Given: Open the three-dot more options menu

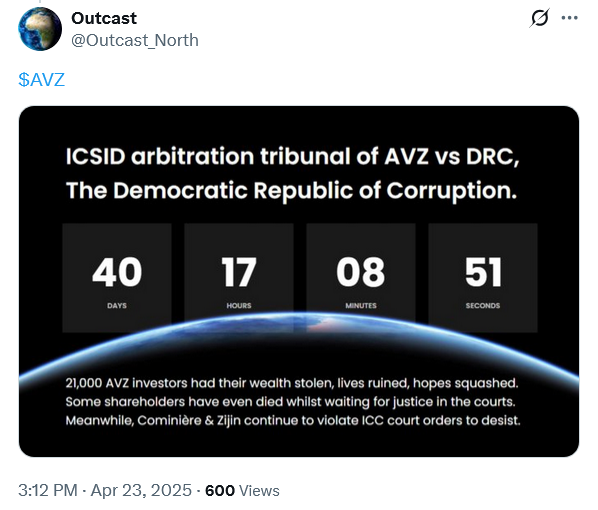Looking at the screenshot, I should pyautogui.click(x=569, y=18).
